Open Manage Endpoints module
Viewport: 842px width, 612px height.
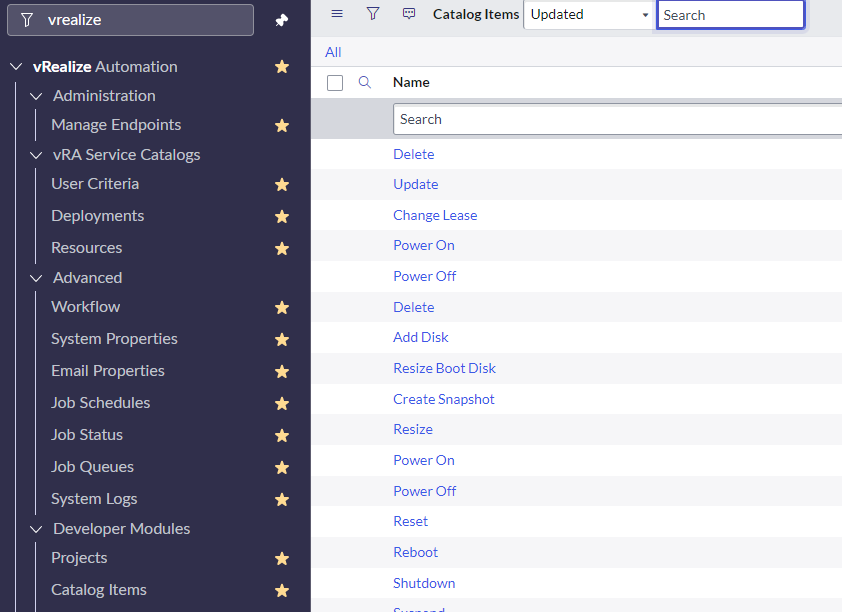point(116,125)
